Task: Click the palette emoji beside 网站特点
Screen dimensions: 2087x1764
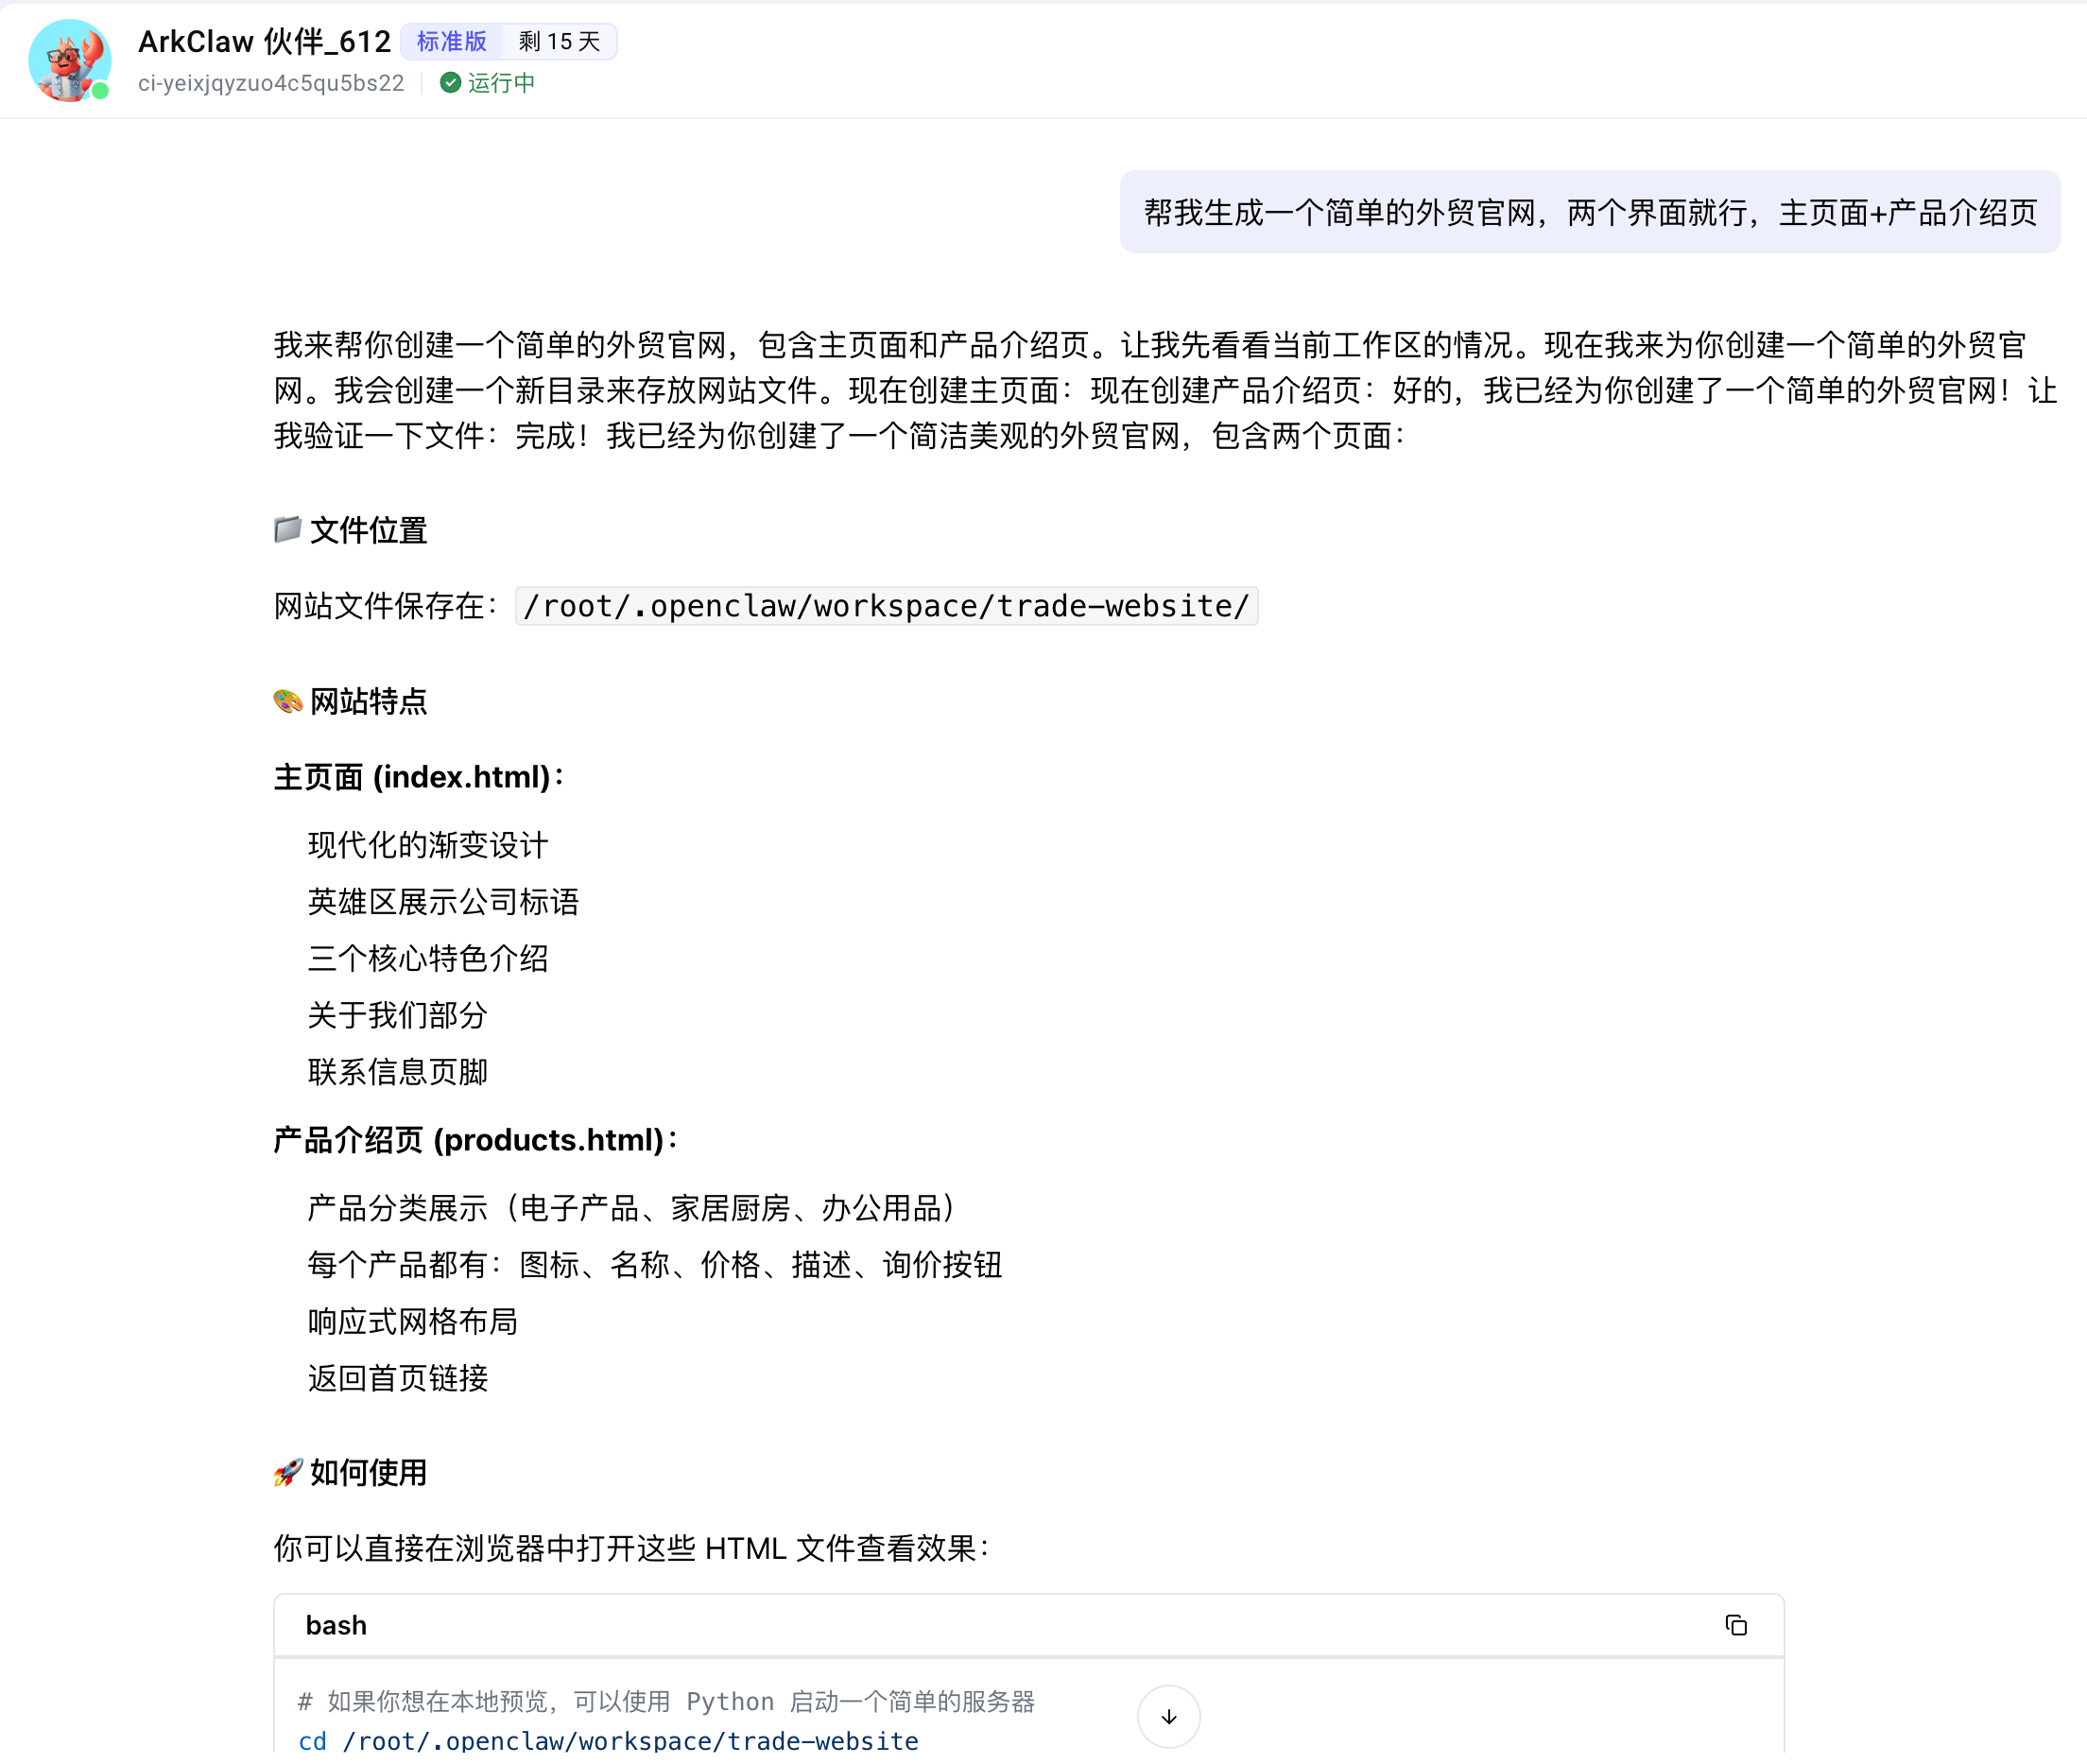Action: [x=287, y=701]
